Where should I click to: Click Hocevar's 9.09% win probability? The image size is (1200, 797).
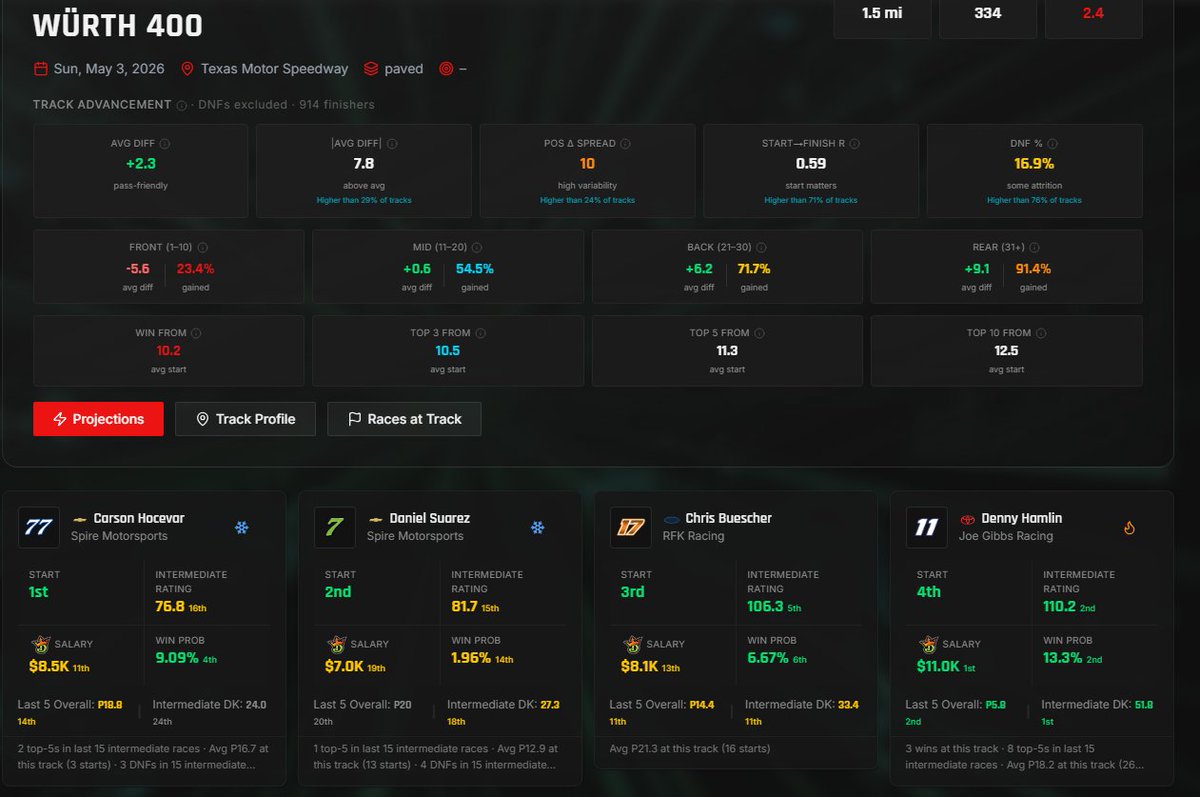tap(176, 658)
